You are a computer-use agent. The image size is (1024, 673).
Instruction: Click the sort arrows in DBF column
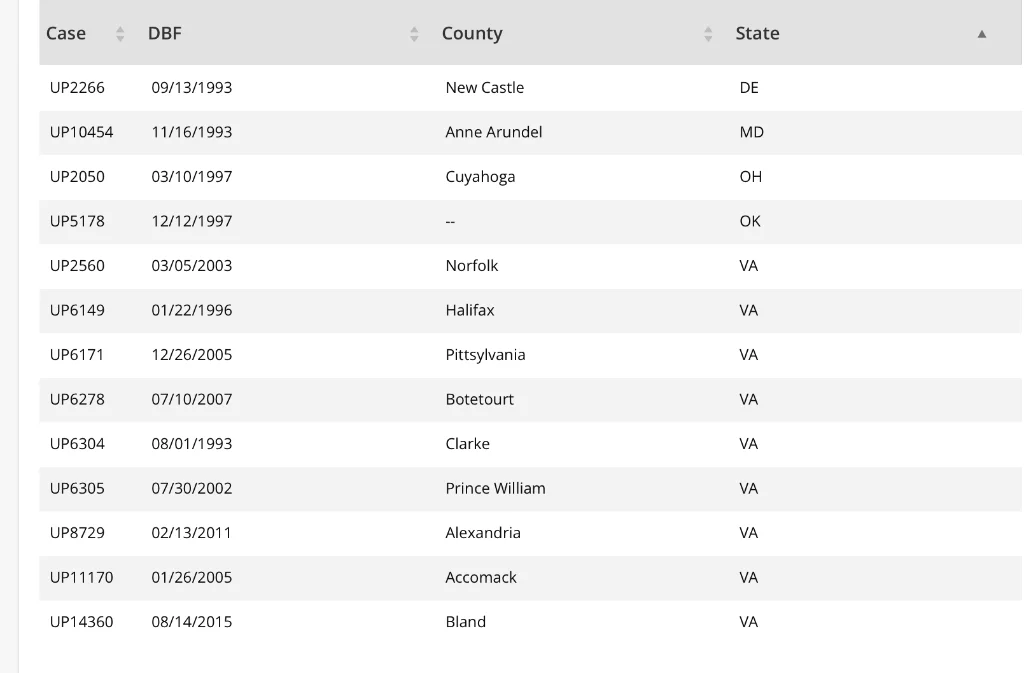tap(414, 34)
